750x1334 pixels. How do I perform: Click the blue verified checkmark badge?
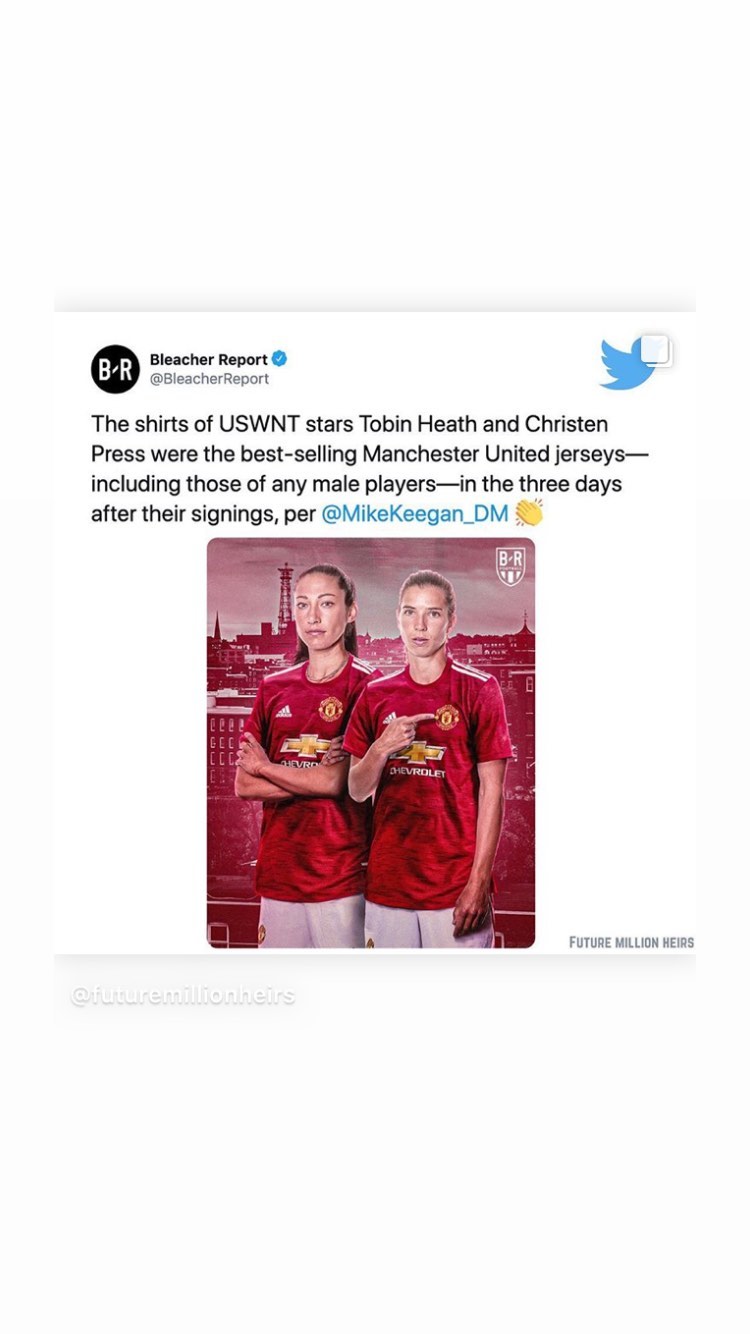click(x=280, y=359)
